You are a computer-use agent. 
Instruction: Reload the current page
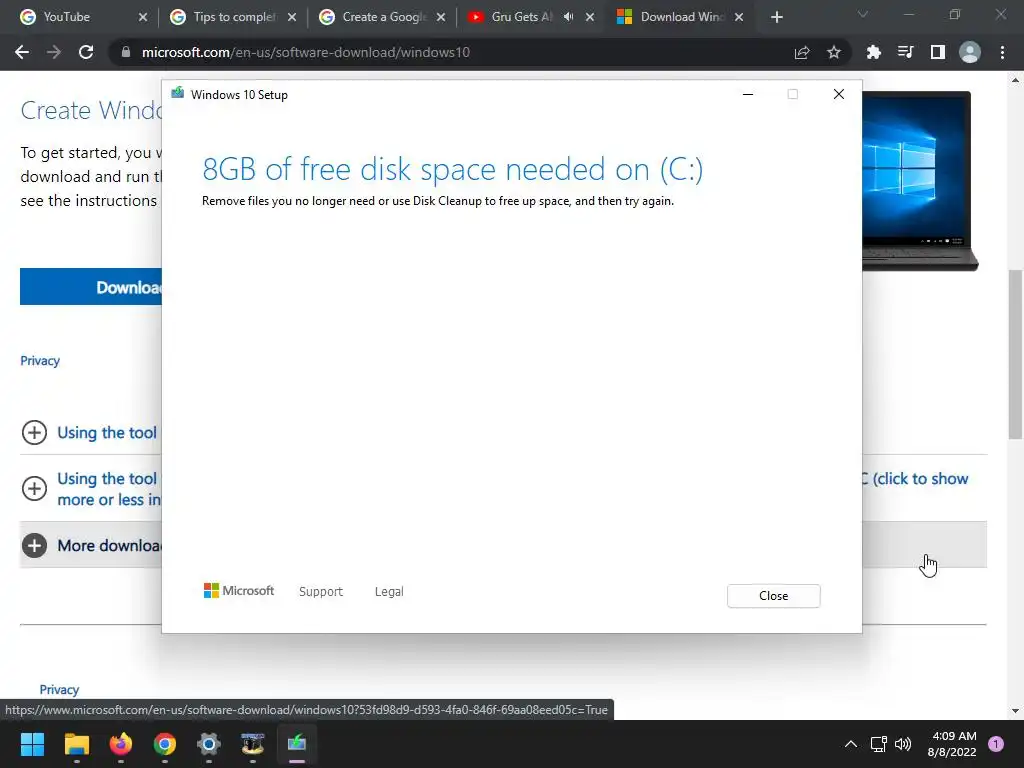(x=86, y=52)
